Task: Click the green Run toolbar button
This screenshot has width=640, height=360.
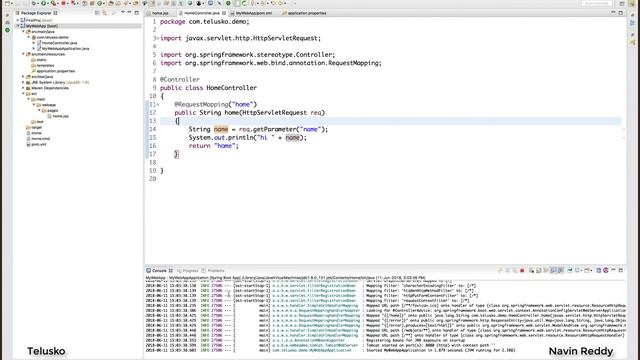Action: pyautogui.click(x=43, y=3)
